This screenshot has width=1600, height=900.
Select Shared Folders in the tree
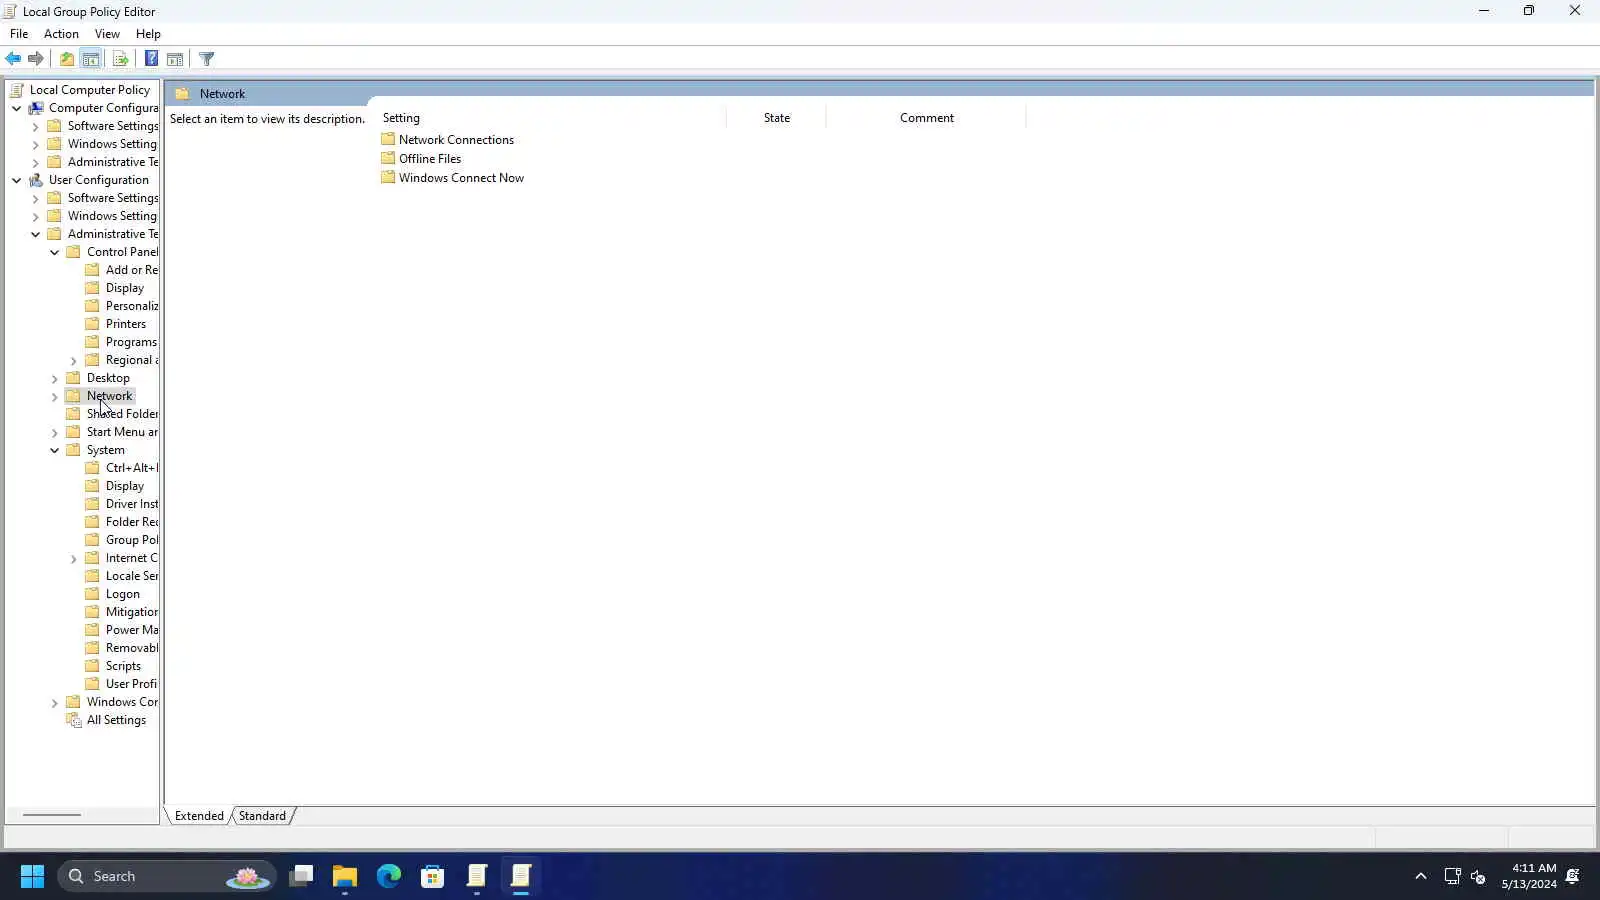(122, 414)
